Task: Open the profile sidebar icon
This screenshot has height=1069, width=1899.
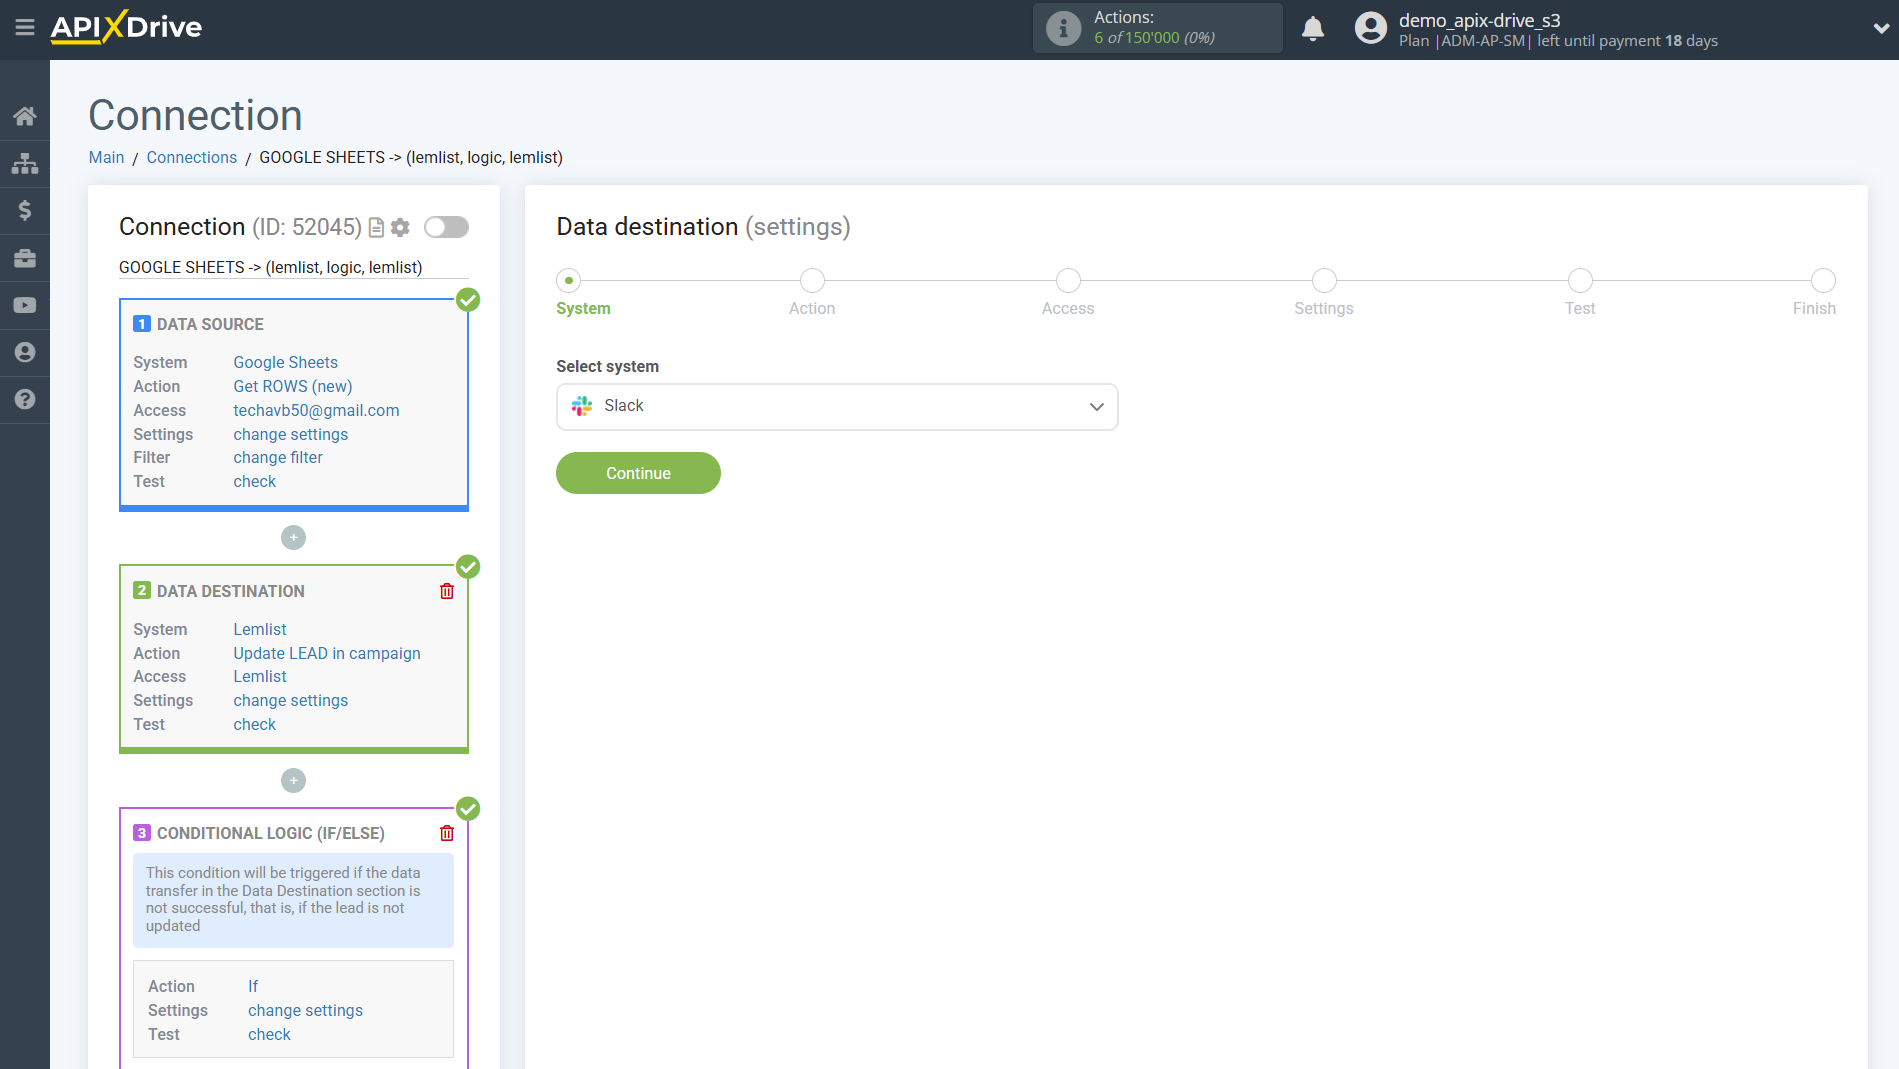Action: [x=25, y=352]
